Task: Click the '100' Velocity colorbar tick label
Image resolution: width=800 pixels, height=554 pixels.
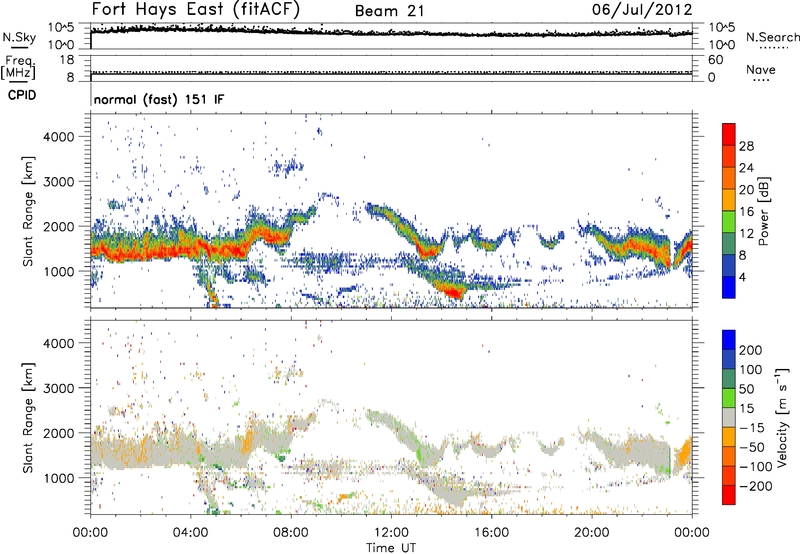Action: [x=751, y=369]
